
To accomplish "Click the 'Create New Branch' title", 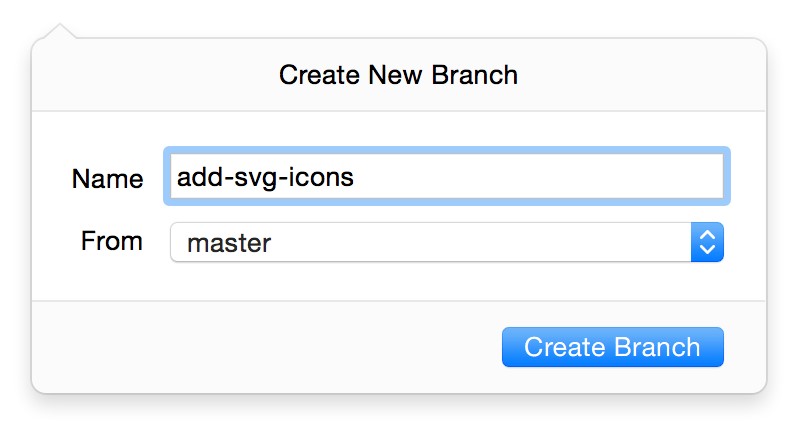I will [398, 75].
